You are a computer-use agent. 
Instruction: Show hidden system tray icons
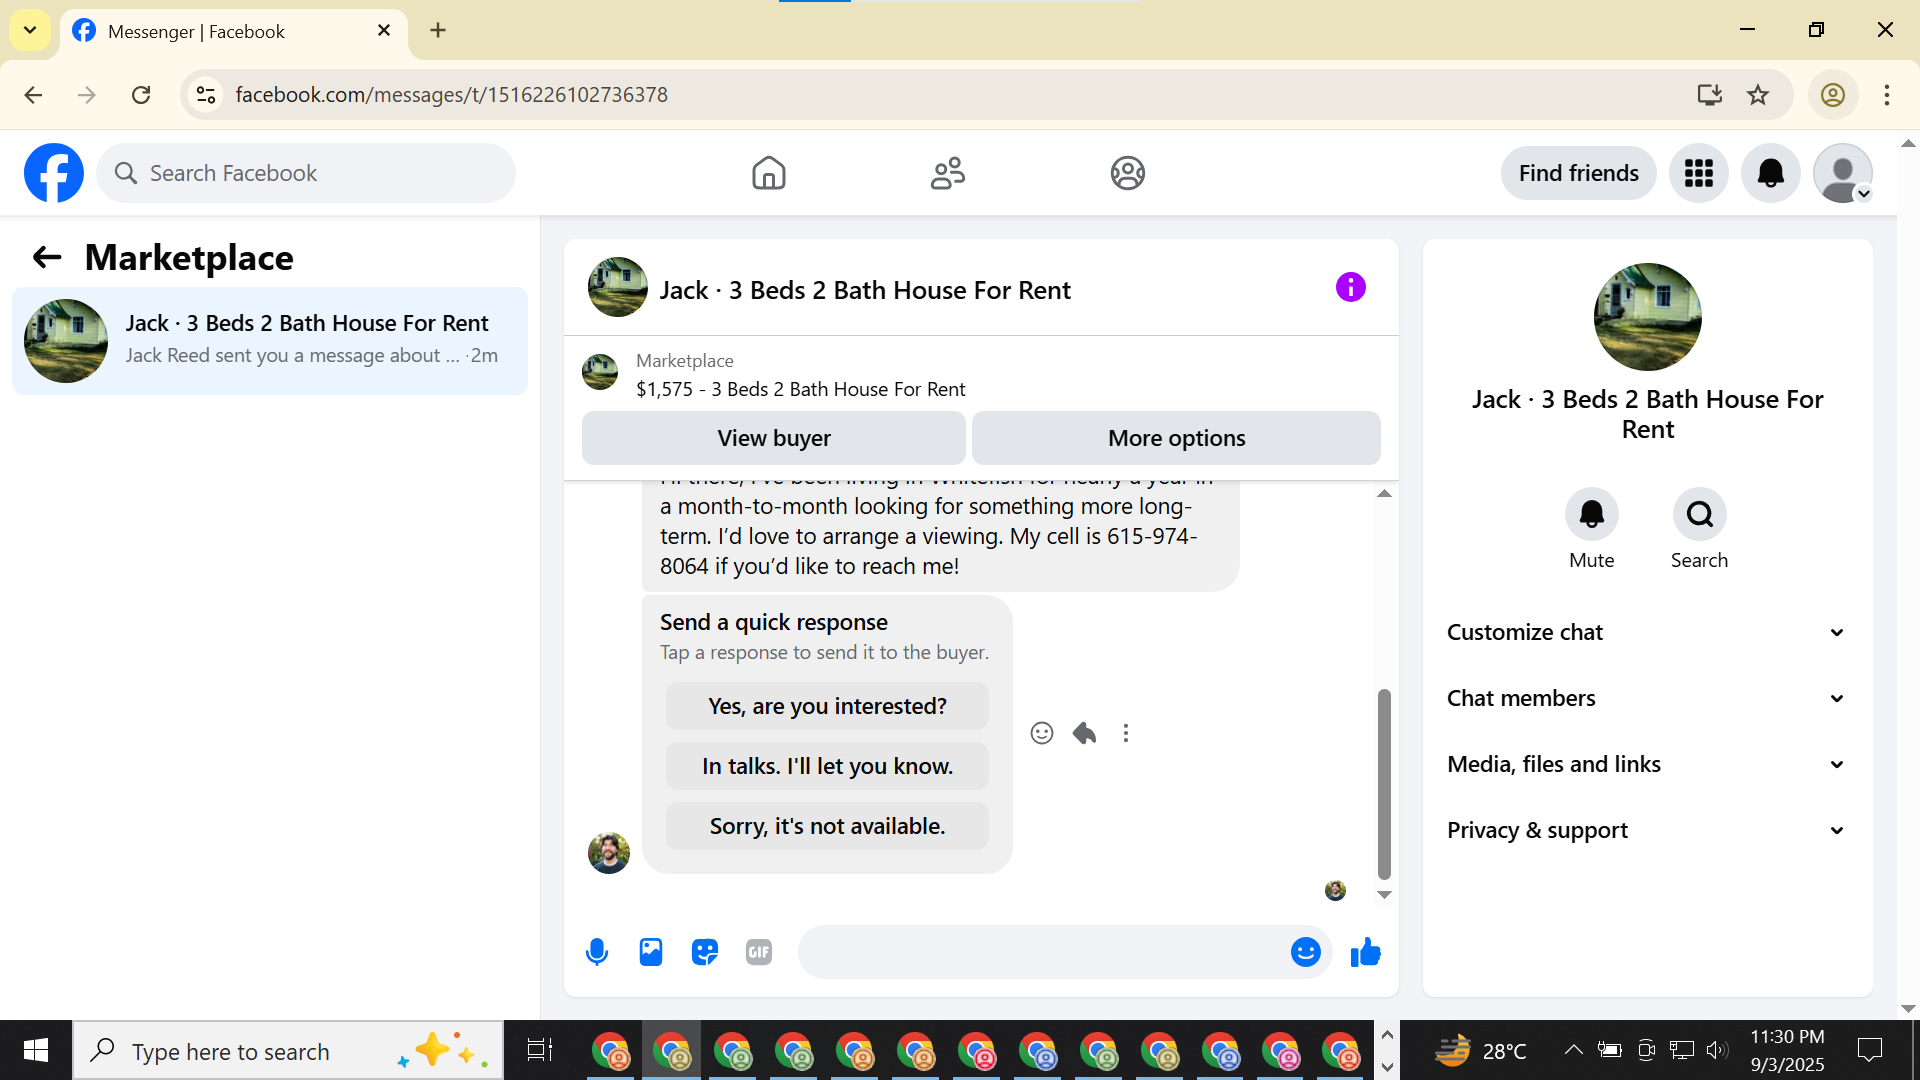(1573, 1050)
